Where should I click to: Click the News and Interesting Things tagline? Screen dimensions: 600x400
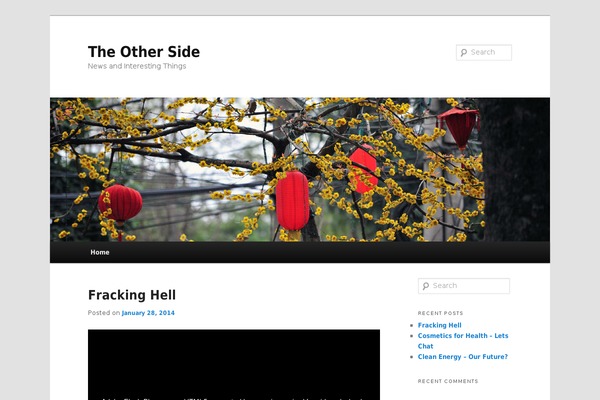[137, 66]
